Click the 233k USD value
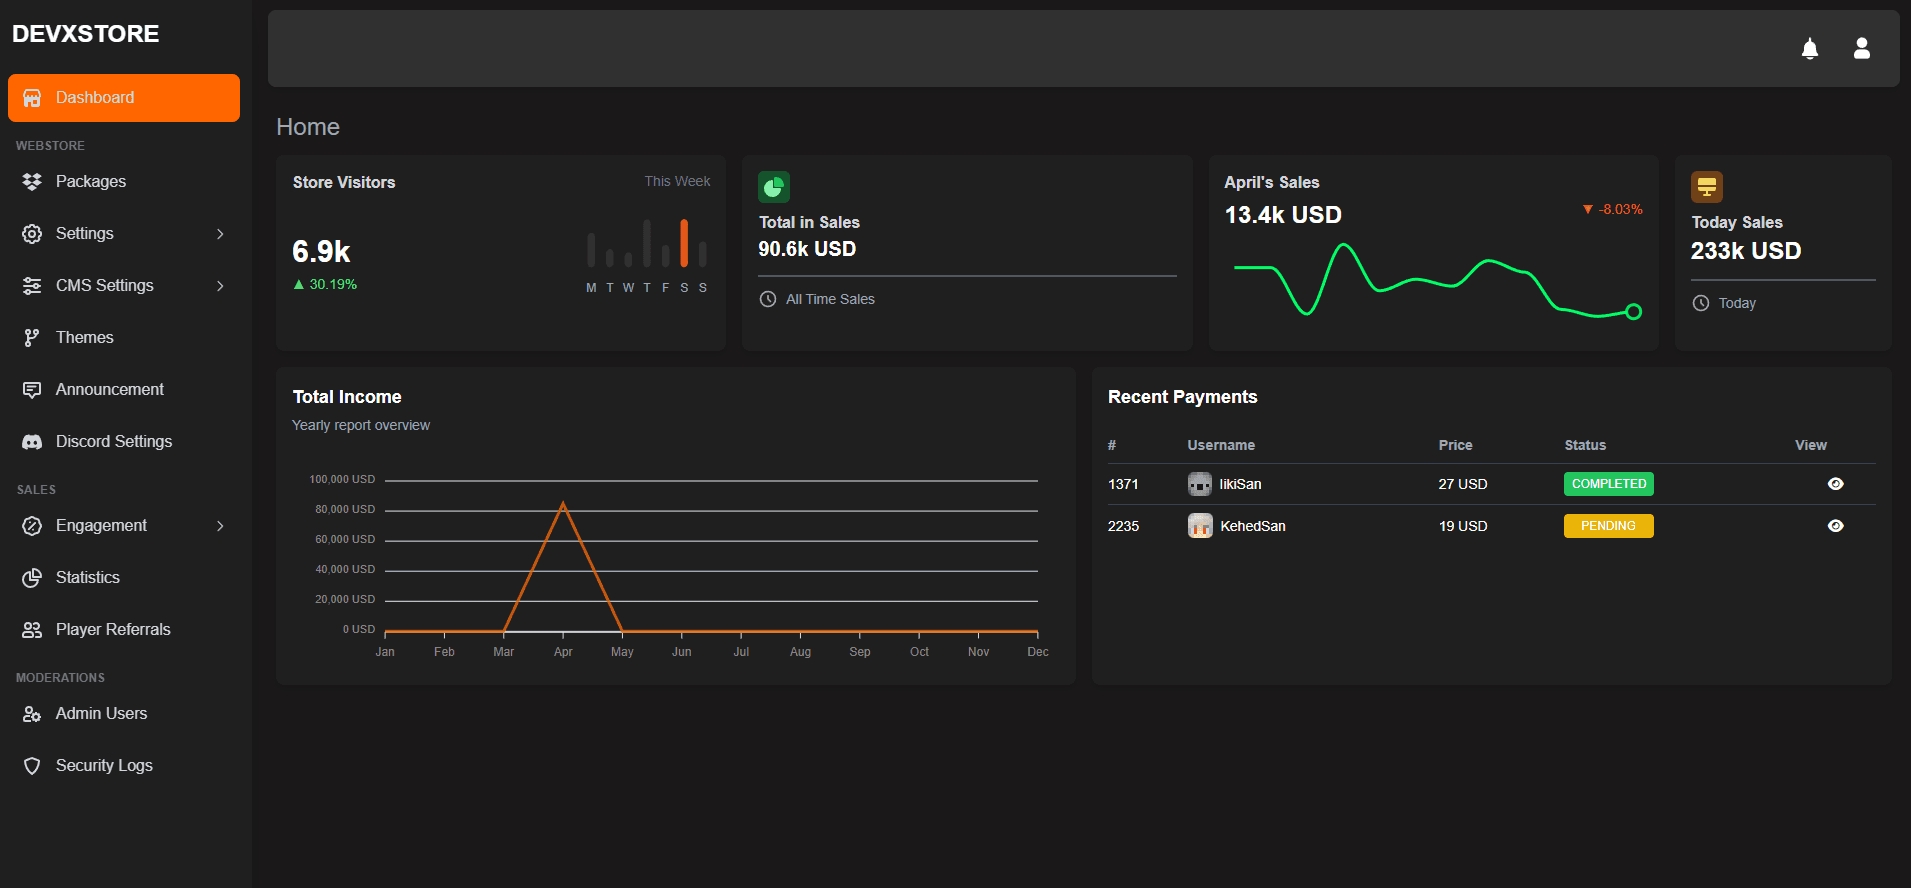Viewport: 1911px width, 888px height. 1746,251
